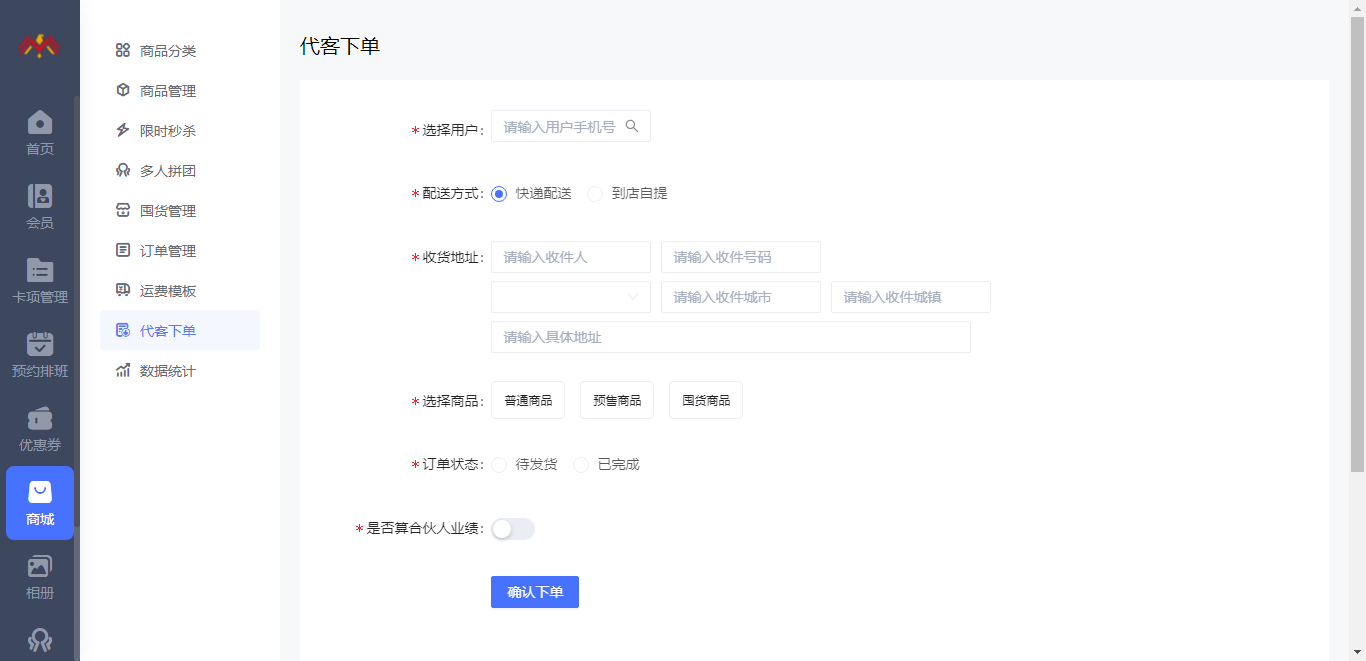This screenshot has height=661, width=1366.
Task: Select 已完成 order status radio
Action: tap(581, 465)
